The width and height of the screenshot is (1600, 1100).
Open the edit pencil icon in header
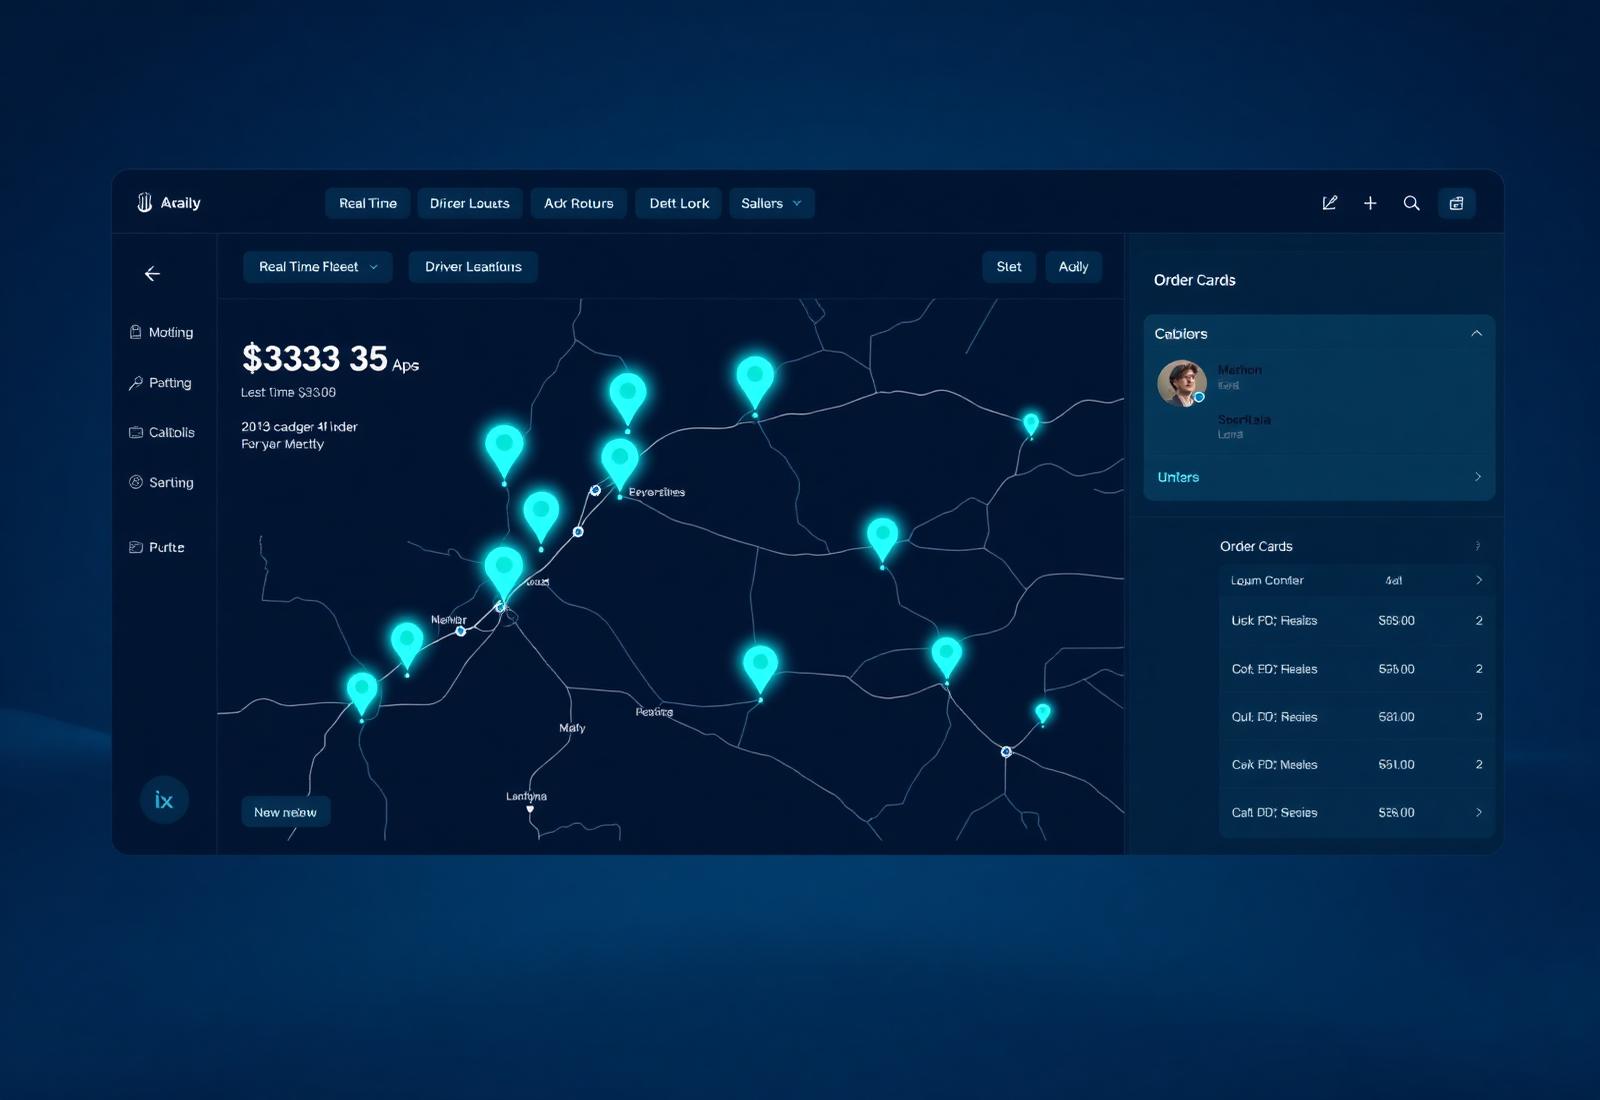(x=1329, y=203)
